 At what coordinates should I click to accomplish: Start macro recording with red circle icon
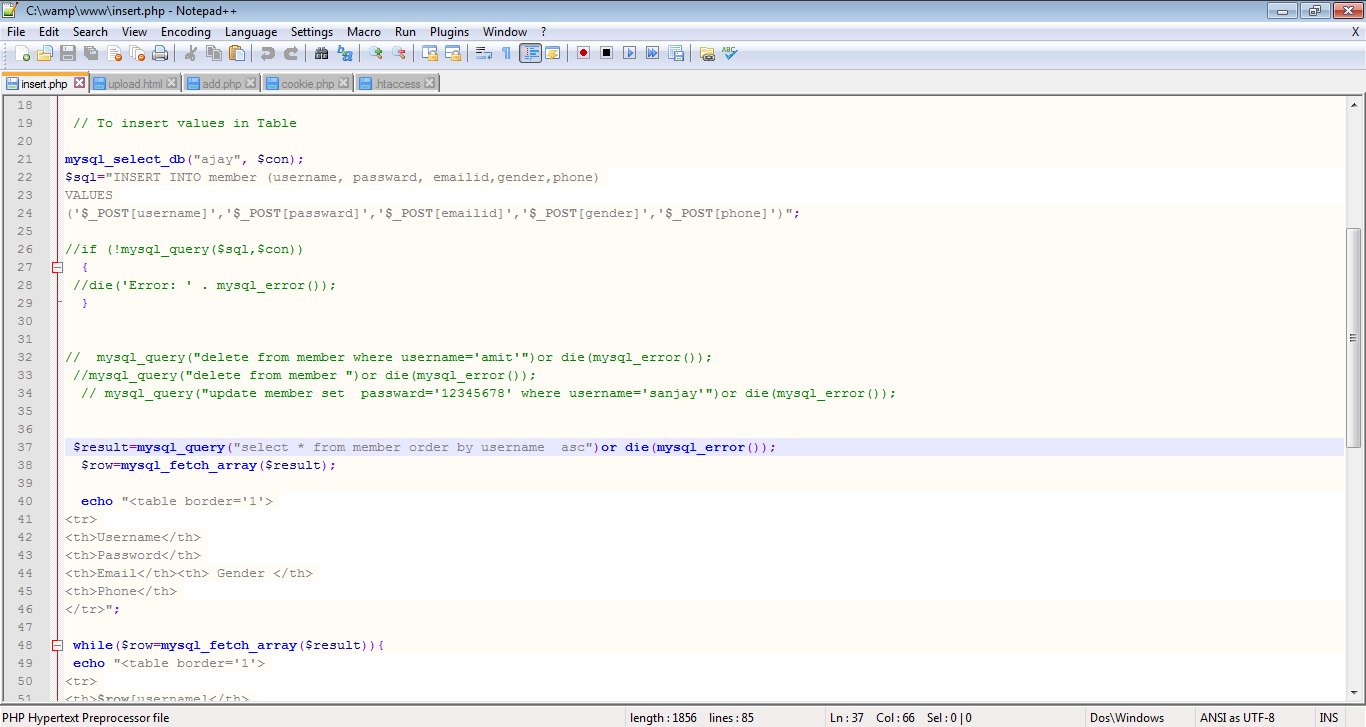583,53
